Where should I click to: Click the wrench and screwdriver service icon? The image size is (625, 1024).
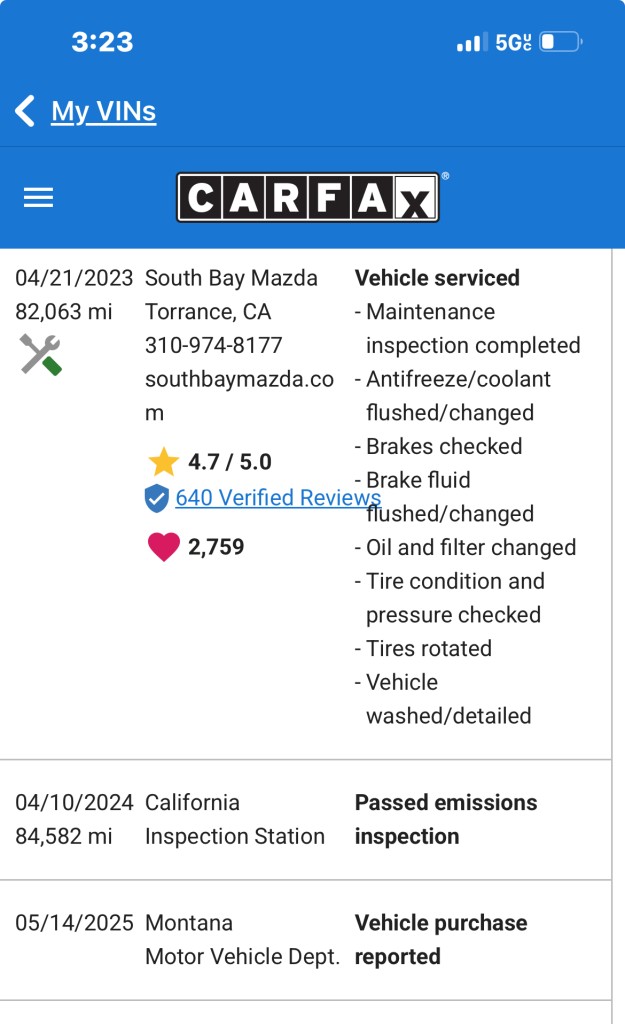(40, 355)
